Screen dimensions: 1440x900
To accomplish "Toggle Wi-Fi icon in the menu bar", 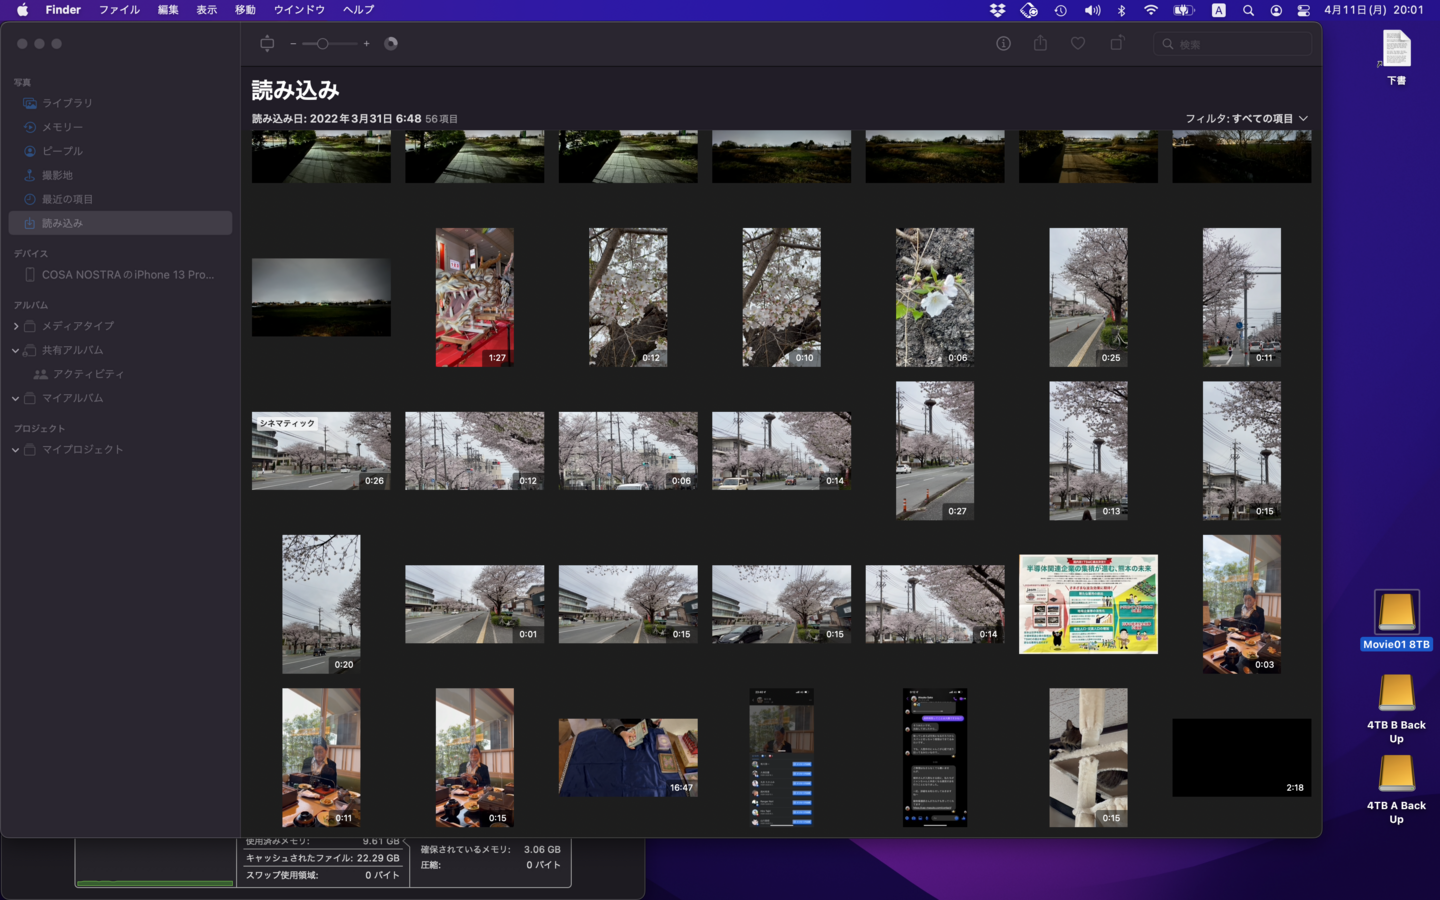I will (x=1151, y=10).
